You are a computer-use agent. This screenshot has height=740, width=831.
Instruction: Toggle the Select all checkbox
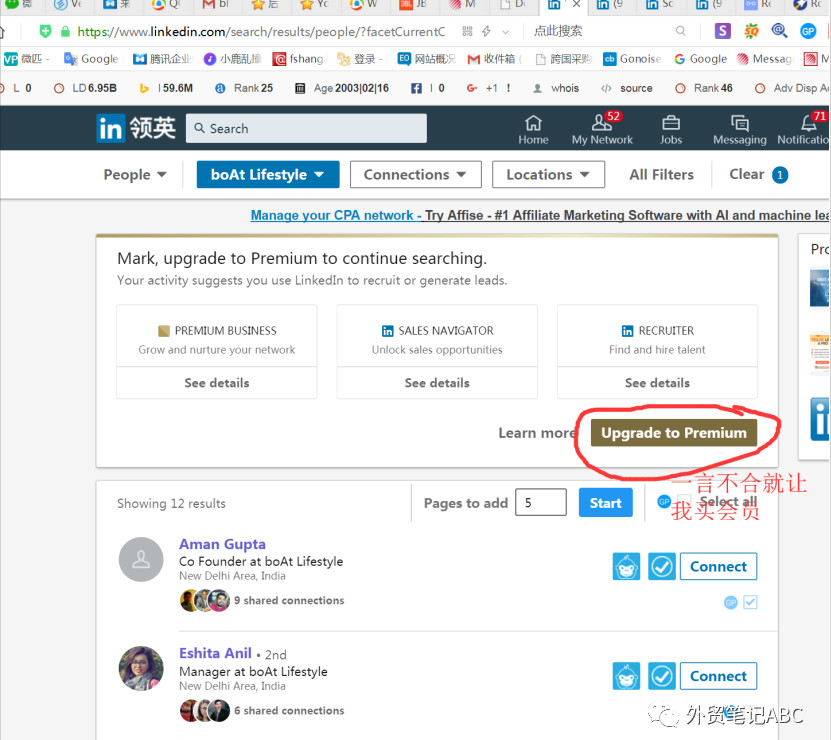(685, 501)
